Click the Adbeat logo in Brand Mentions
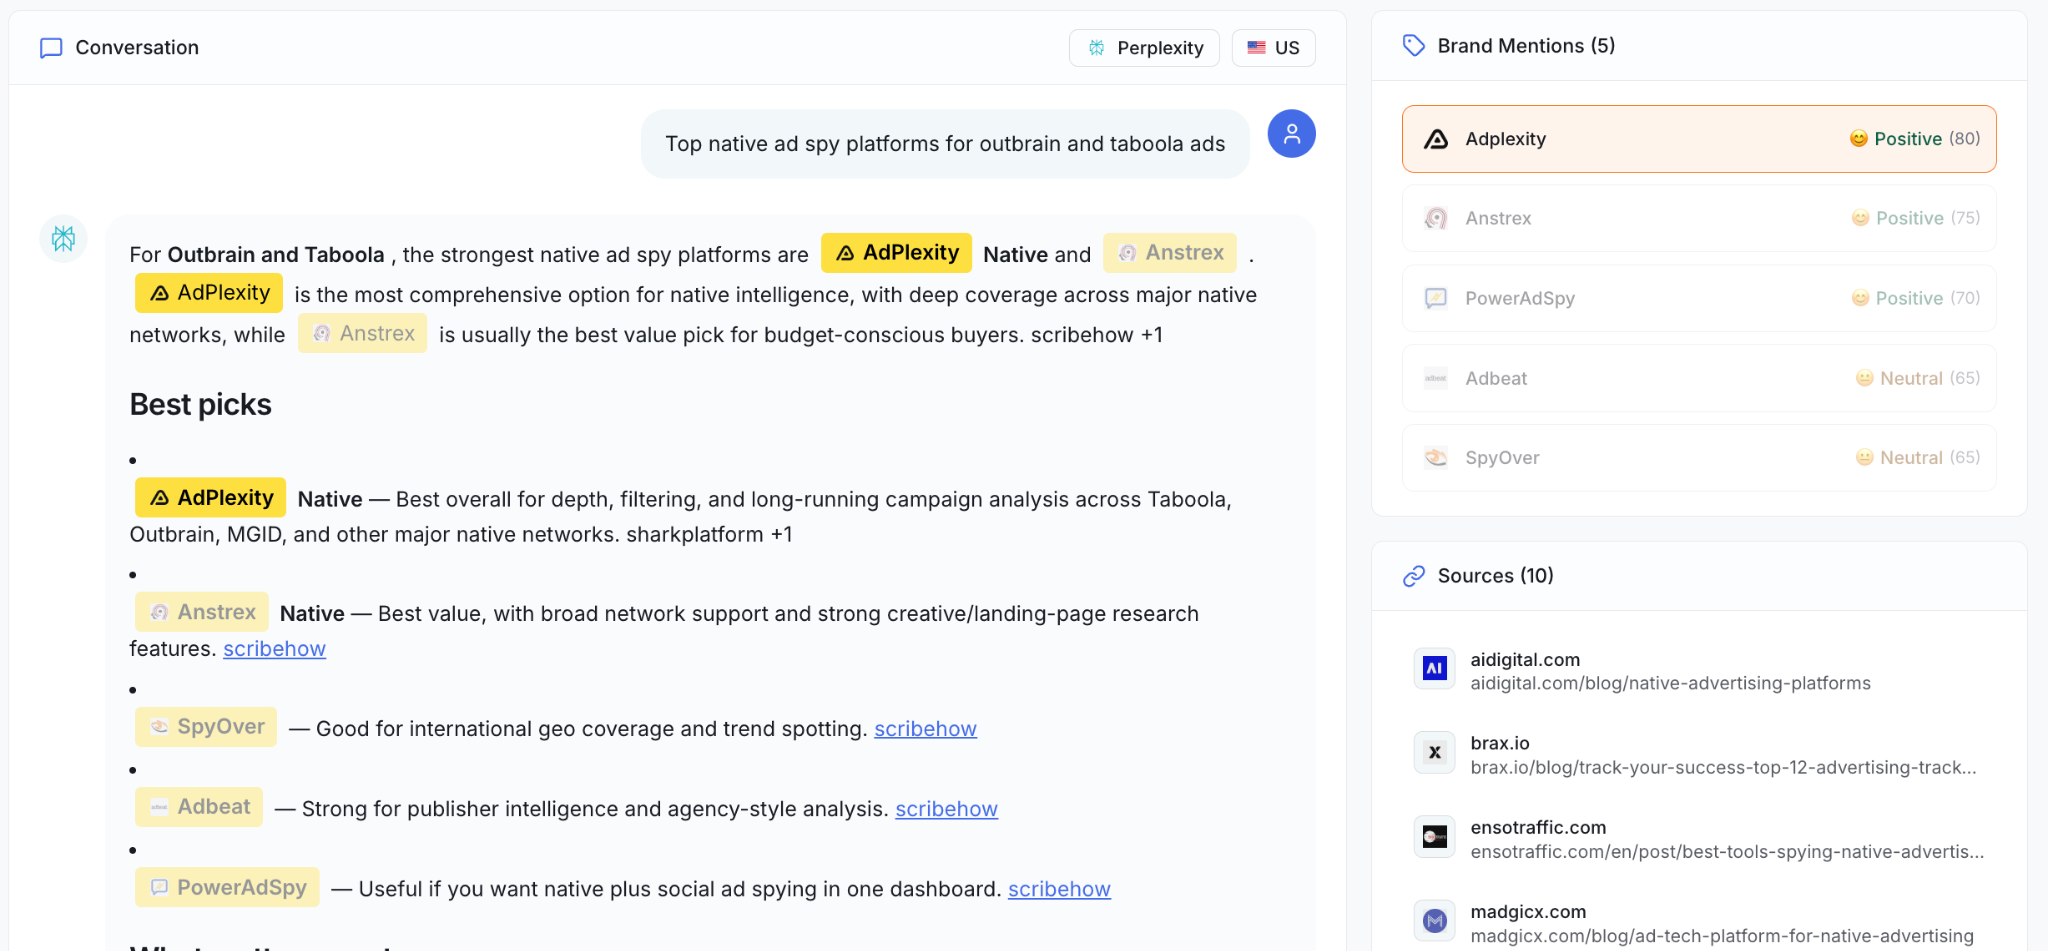 coord(1436,378)
